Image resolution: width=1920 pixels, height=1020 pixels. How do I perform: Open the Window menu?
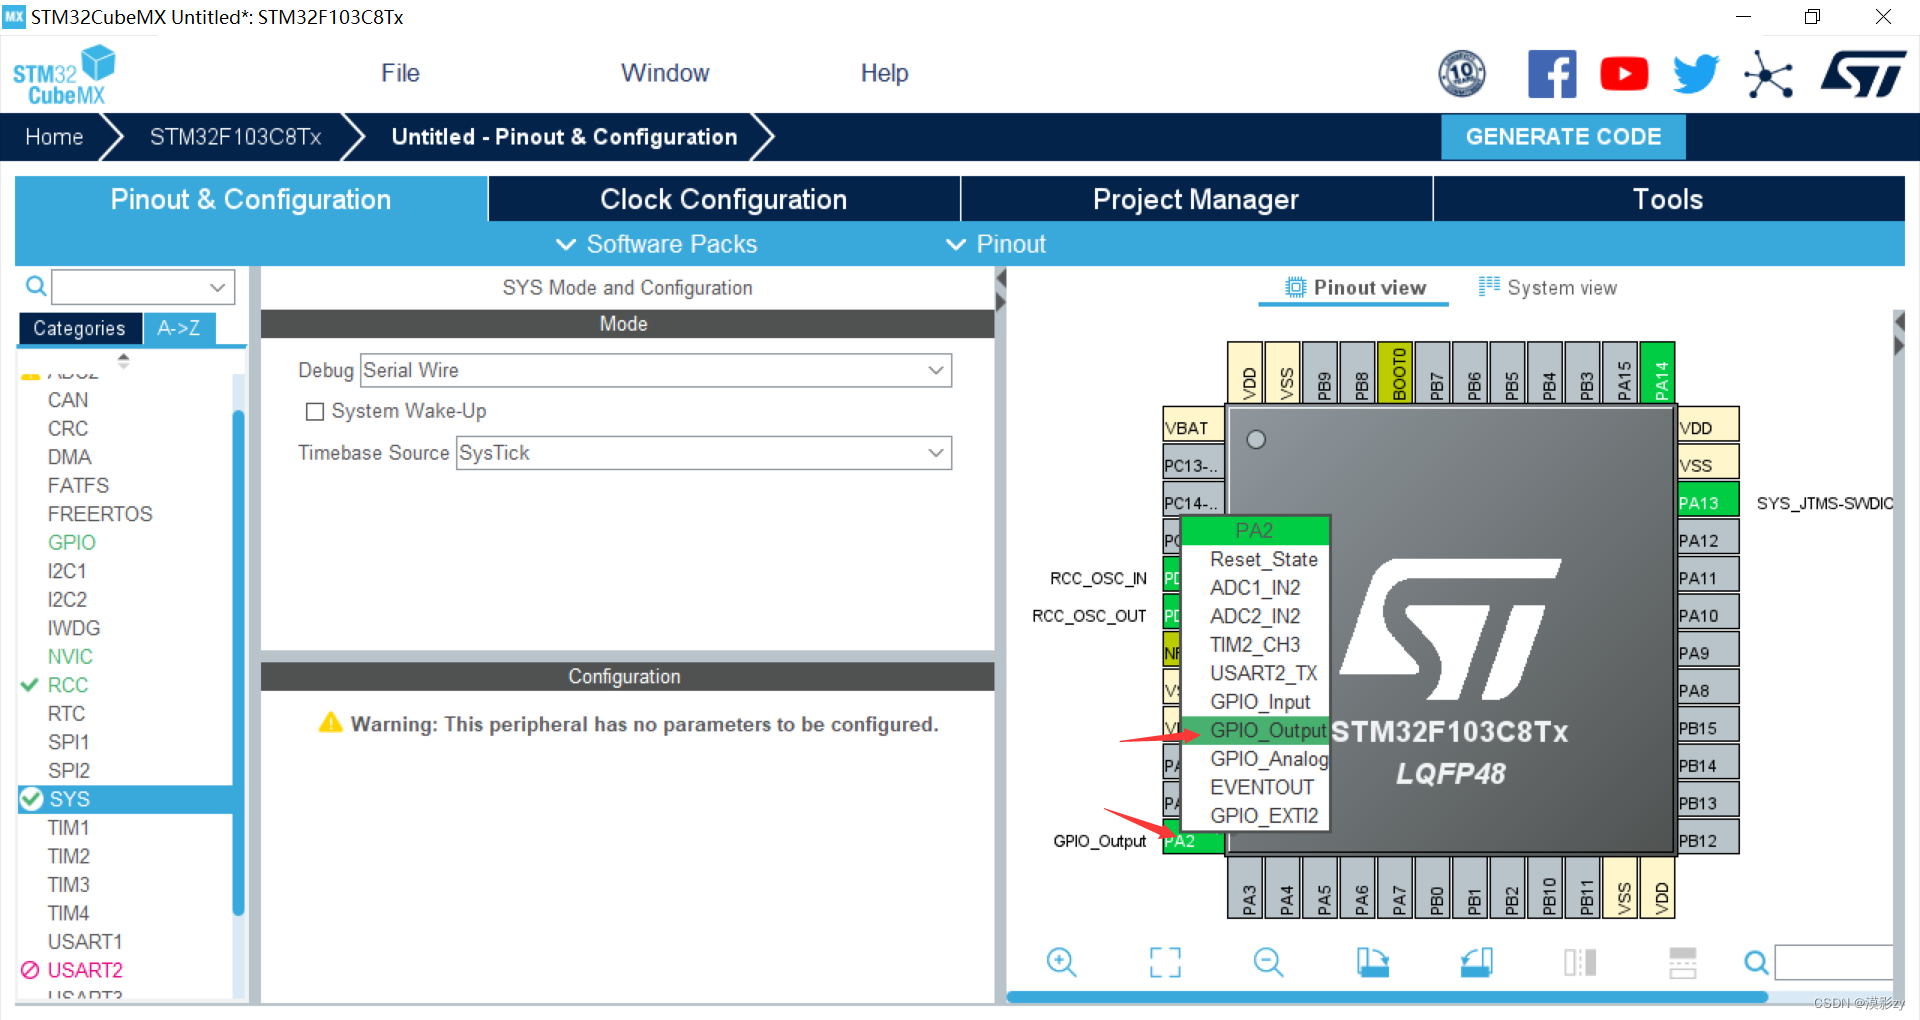[x=665, y=73]
